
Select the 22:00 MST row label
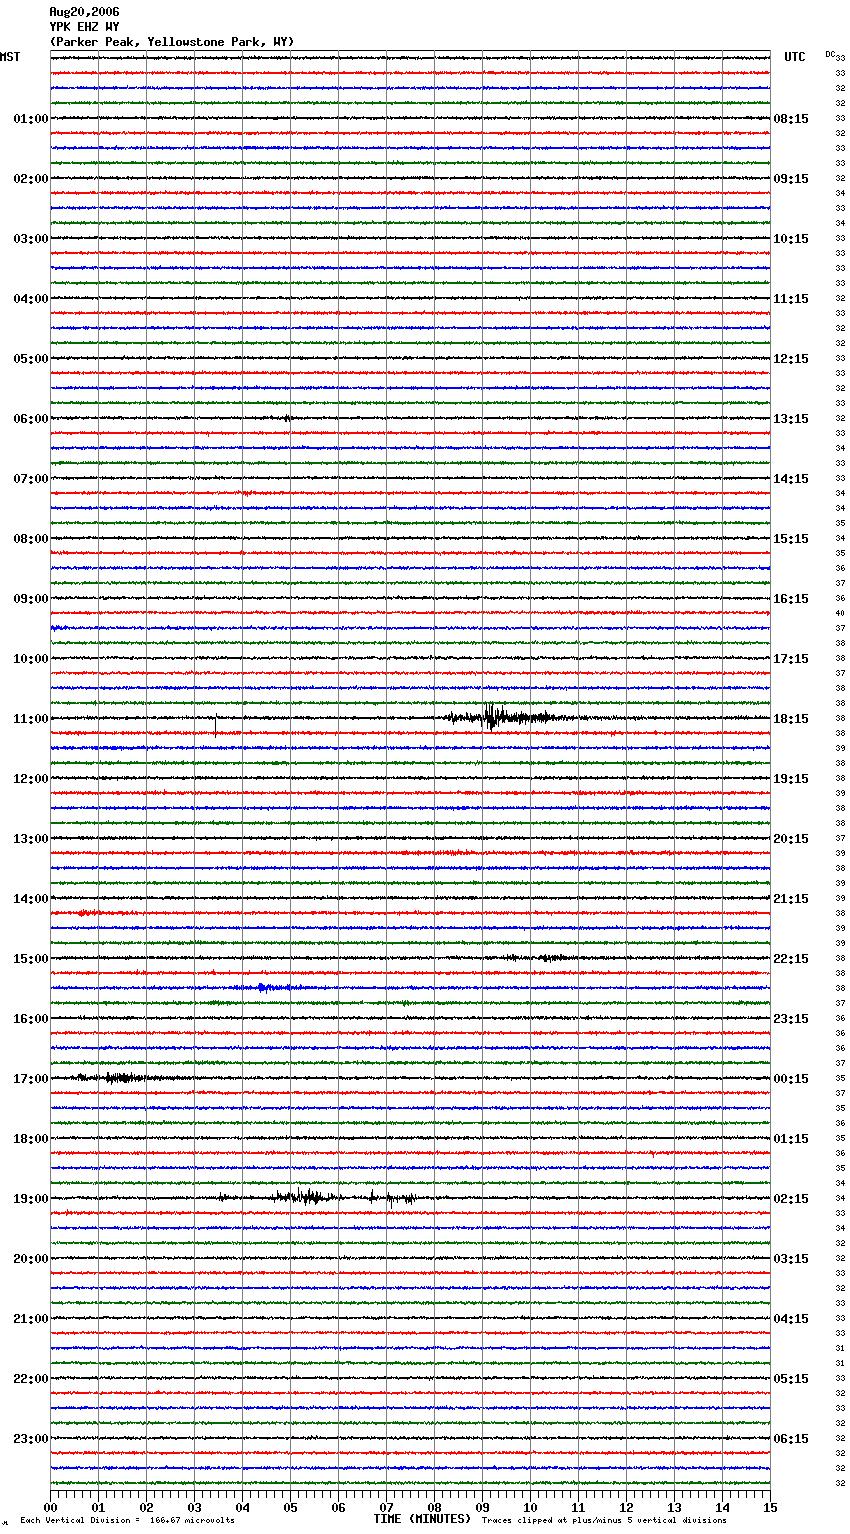(x=31, y=1379)
